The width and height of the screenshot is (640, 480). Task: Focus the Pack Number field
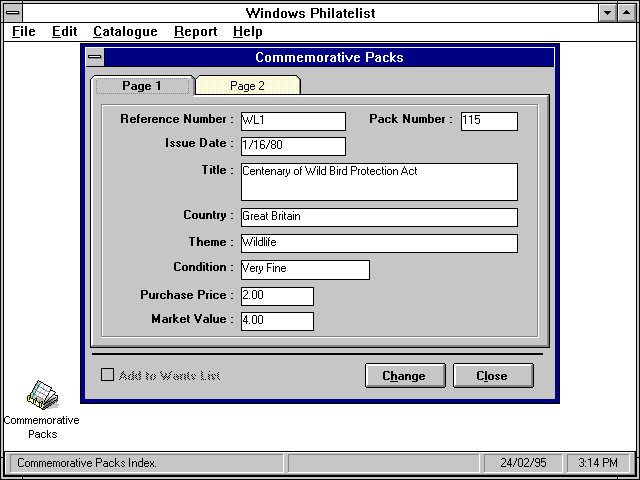[x=489, y=121]
